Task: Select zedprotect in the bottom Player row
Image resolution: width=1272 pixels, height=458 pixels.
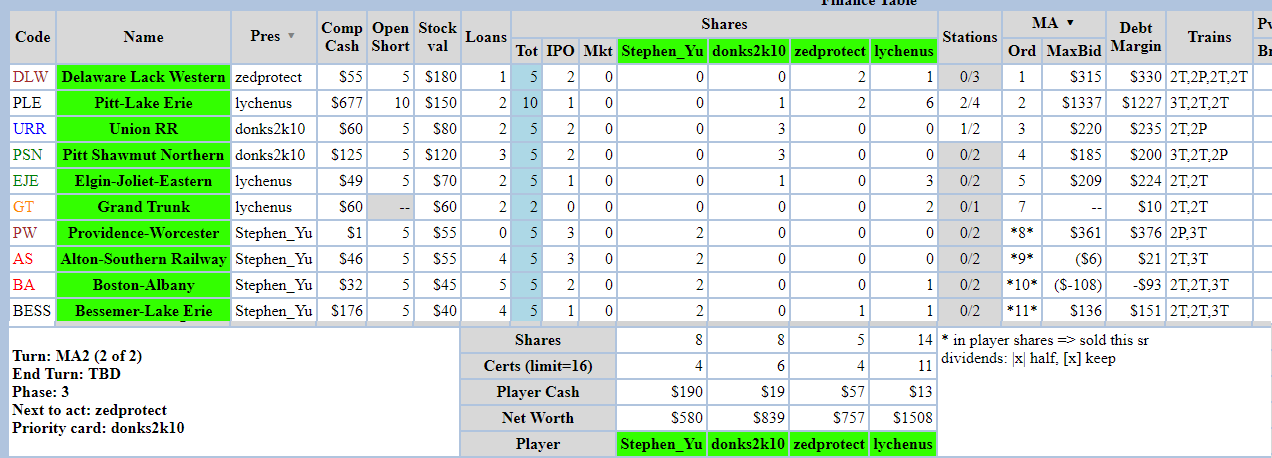Action: [x=826, y=443]
